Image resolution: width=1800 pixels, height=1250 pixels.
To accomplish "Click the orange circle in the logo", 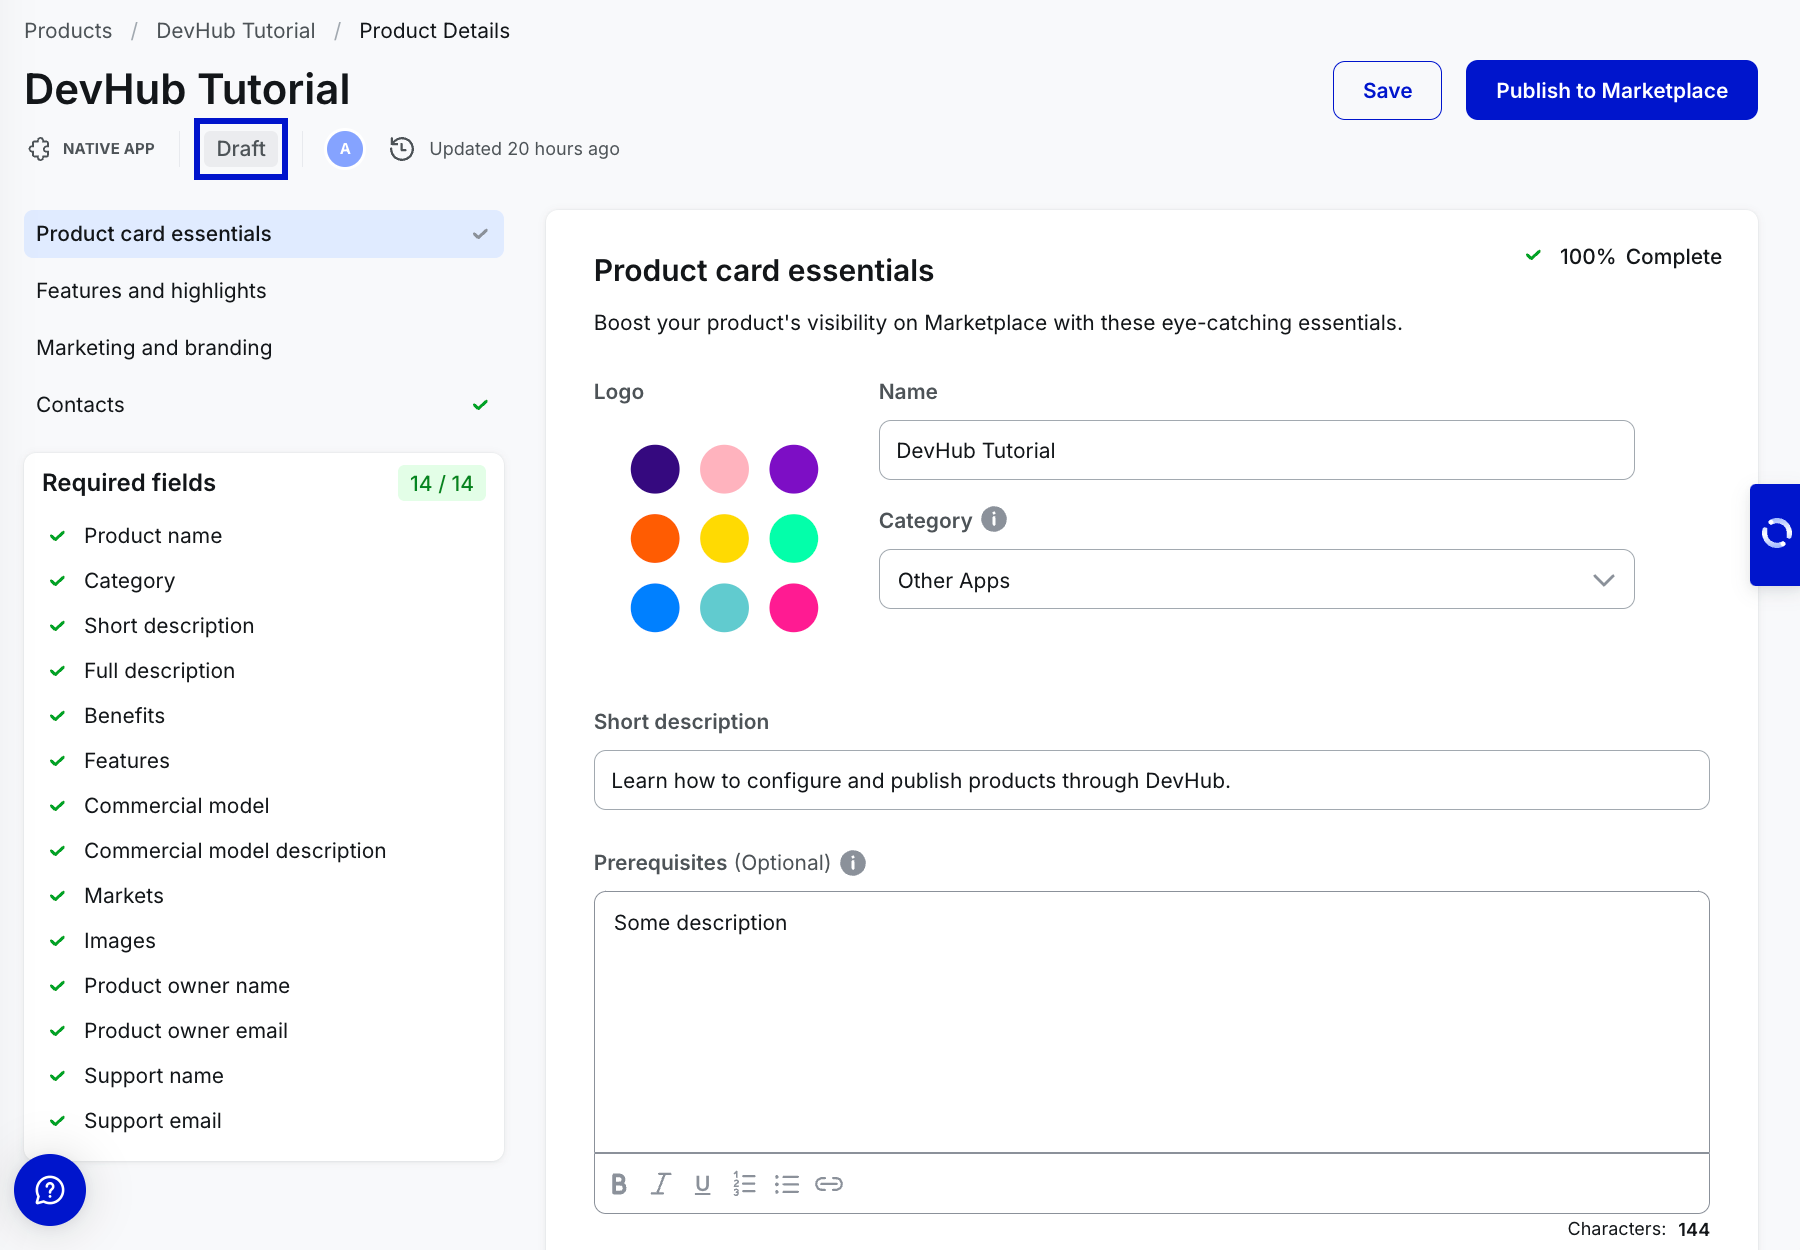I will coord(655,539).
